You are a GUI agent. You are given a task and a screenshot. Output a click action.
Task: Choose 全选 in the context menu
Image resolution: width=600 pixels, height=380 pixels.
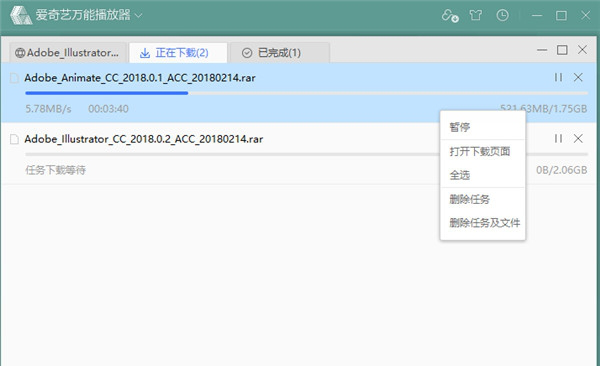(x=483, y=175)
